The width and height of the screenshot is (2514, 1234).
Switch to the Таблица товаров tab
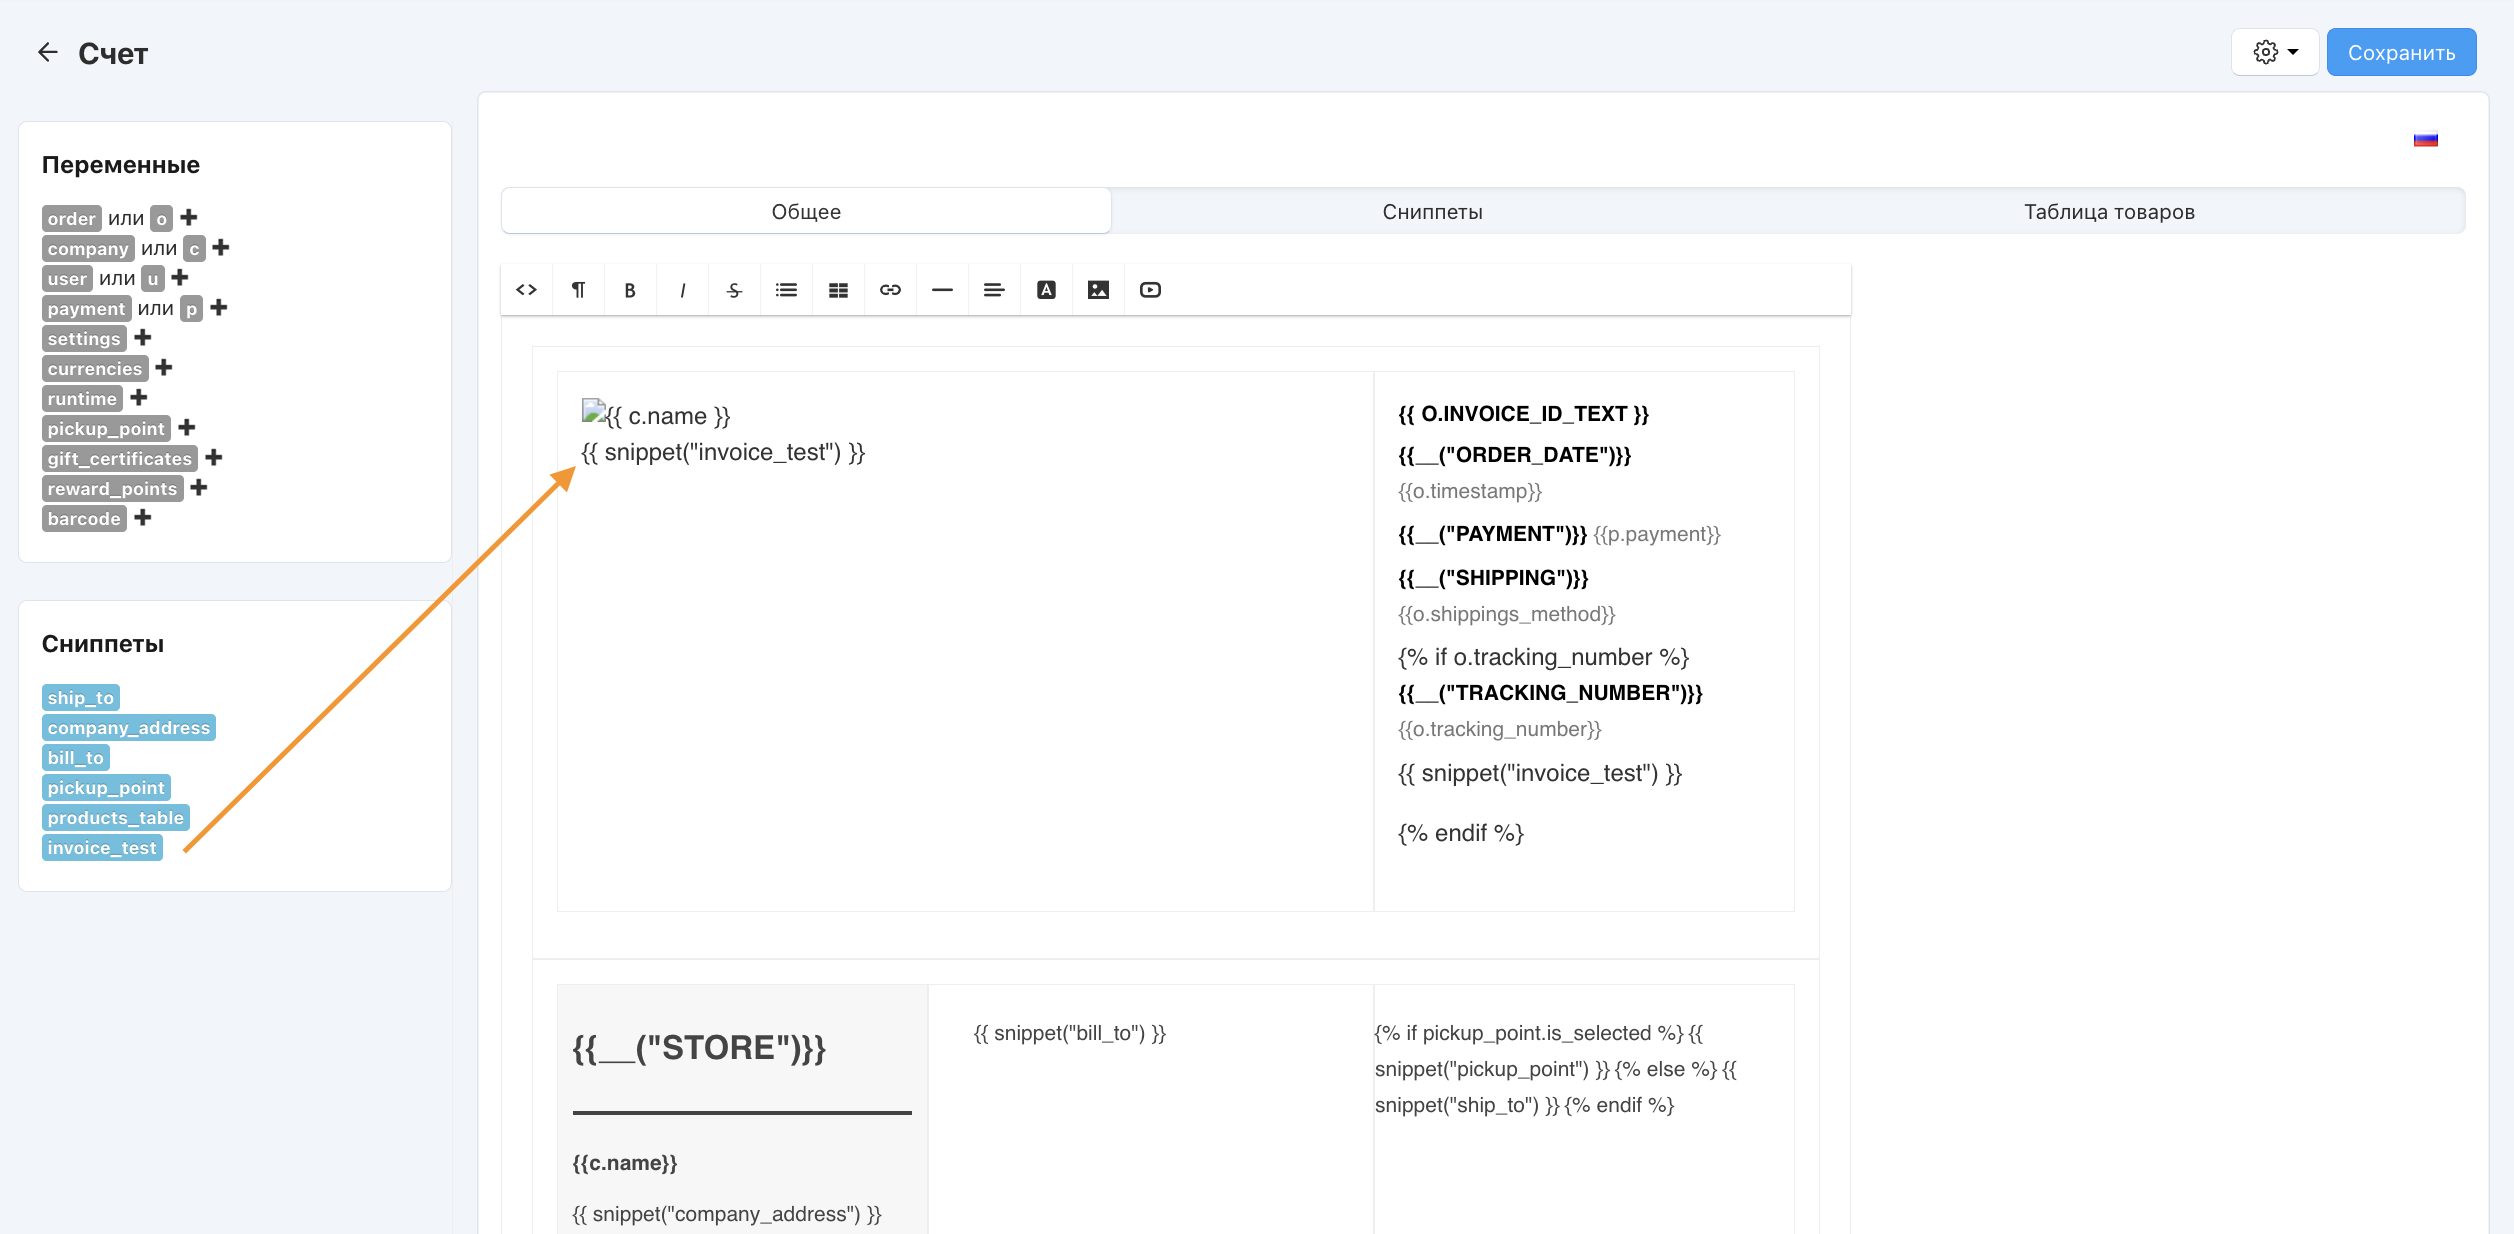point(2109,212)
